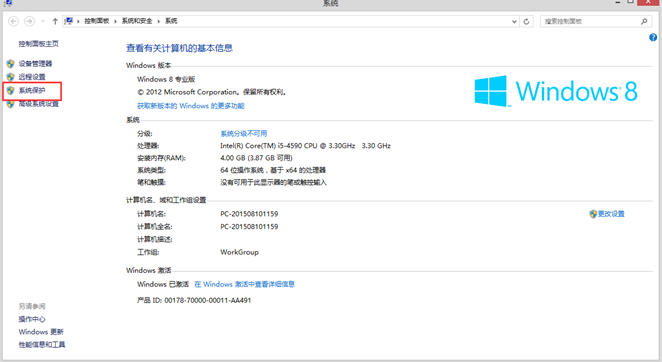This screenshot has height=362, width=662.
Task: Go up one level with the Up arrow
Action: pyautogui.click(x=55, y=21)
